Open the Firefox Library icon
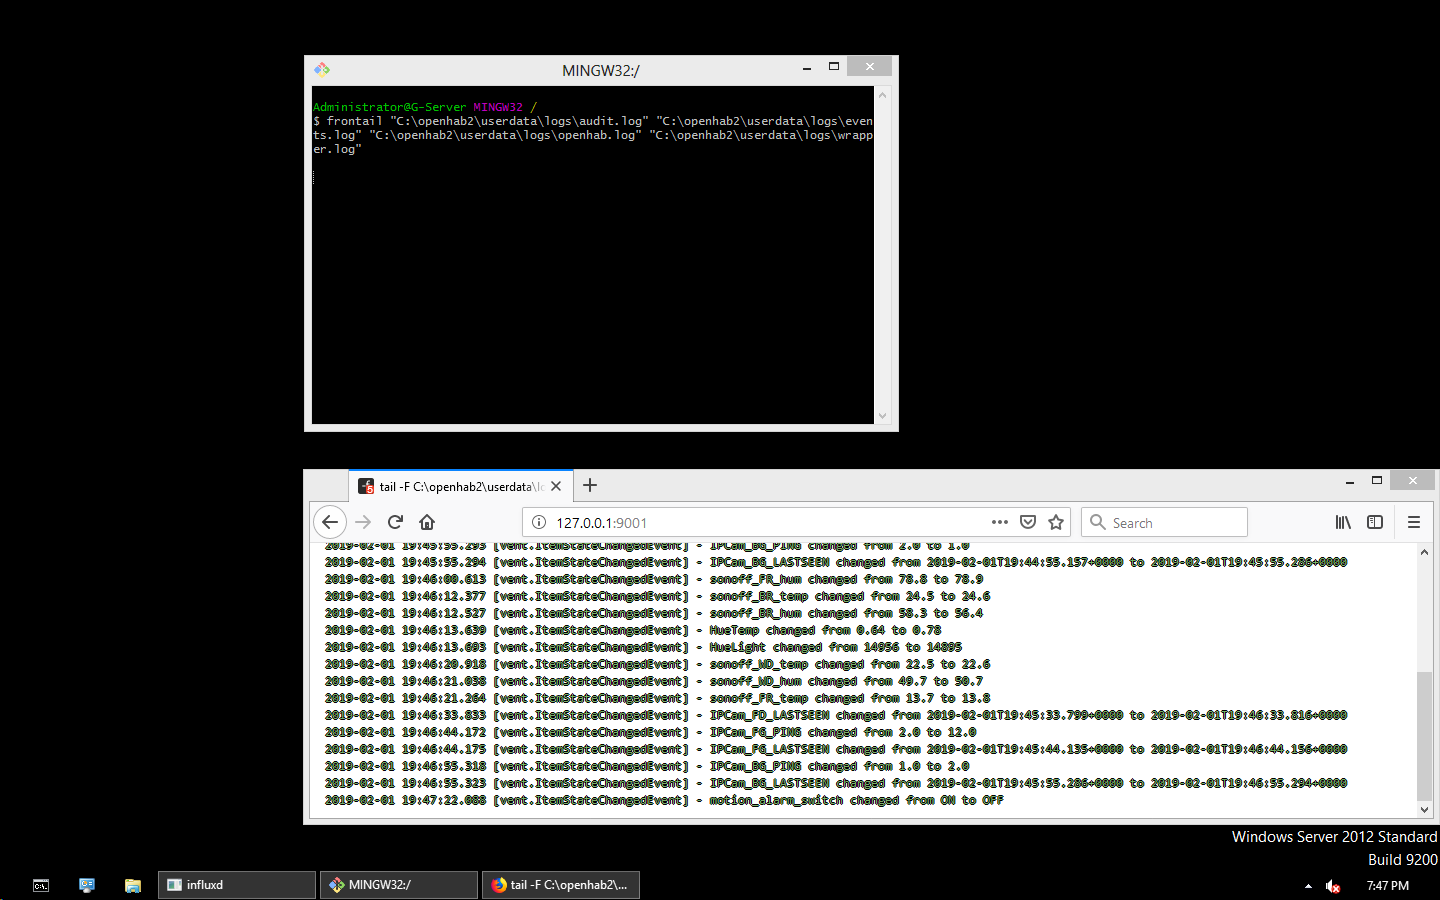The height and width of the screenshot is (900, 1440). pos(1343,522)
